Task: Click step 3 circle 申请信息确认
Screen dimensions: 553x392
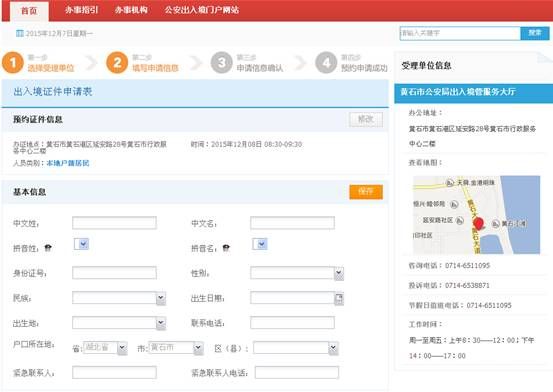Action: tap(221, 63)
